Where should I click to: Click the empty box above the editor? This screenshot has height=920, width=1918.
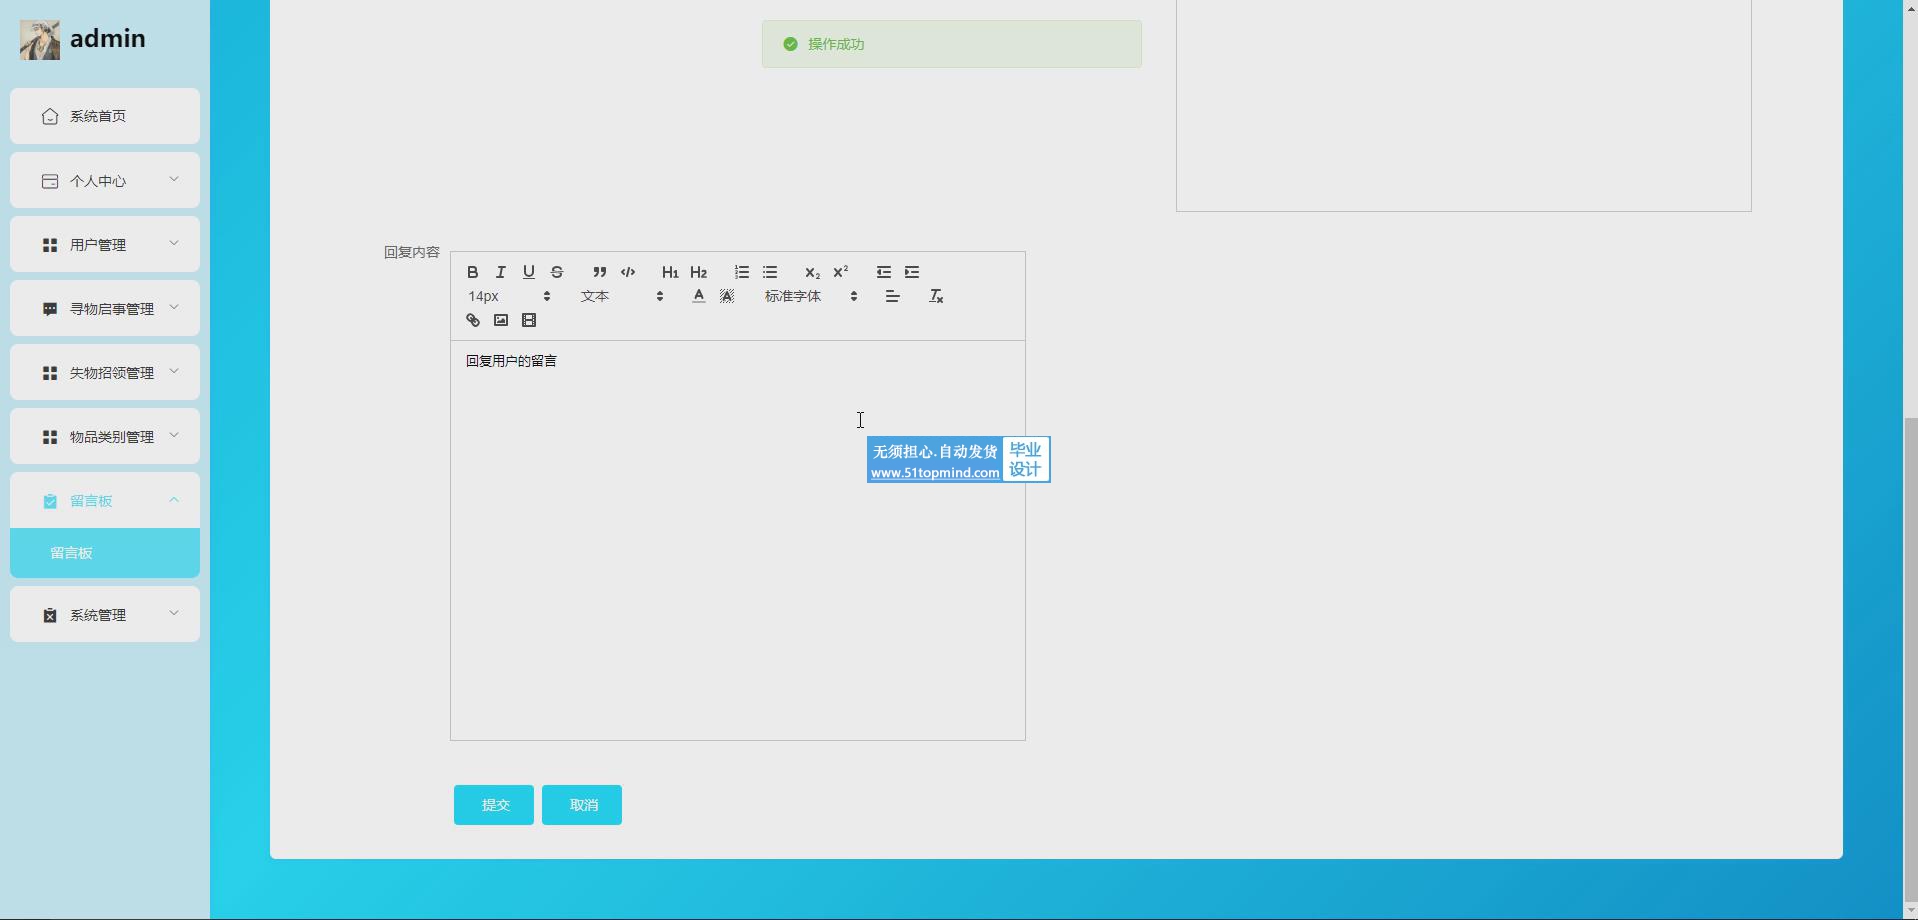point(1464,105)
